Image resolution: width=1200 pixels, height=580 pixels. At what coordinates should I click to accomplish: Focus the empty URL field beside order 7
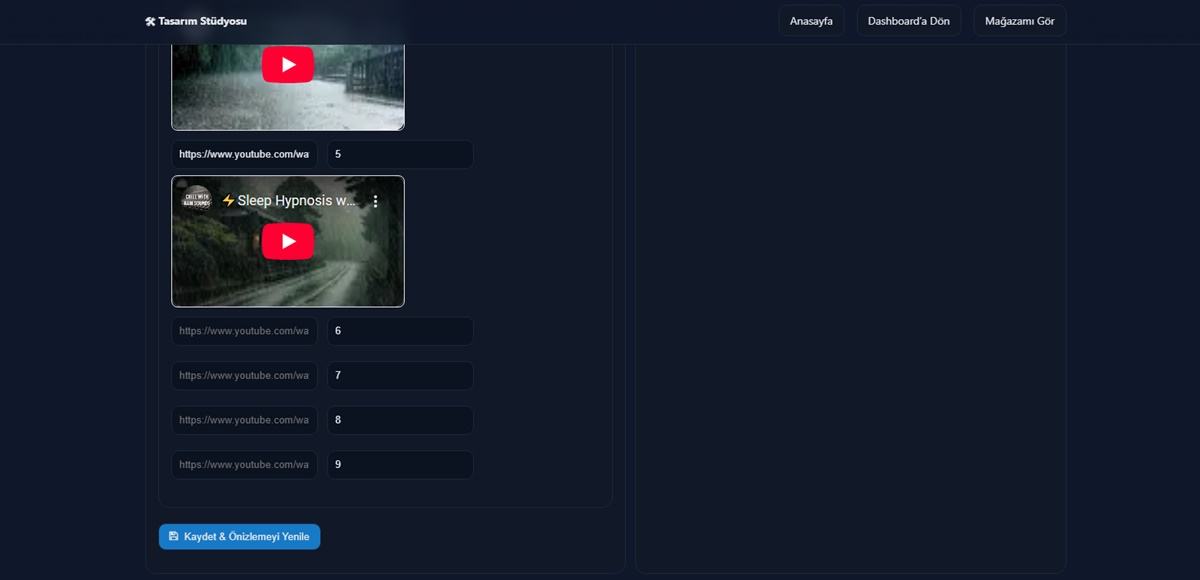point(244,376)
